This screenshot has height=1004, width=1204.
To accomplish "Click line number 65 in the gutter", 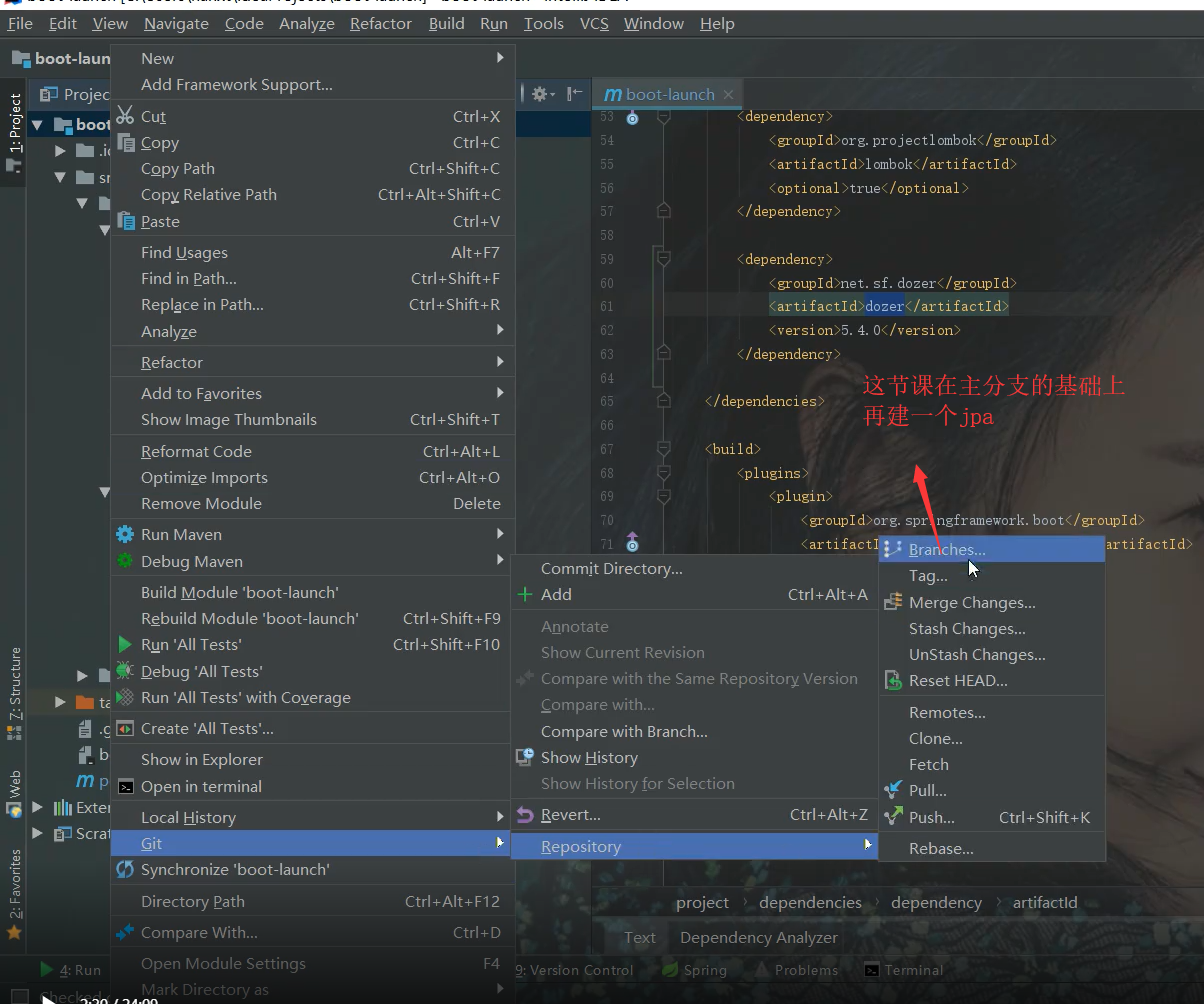I will (607, 401).
